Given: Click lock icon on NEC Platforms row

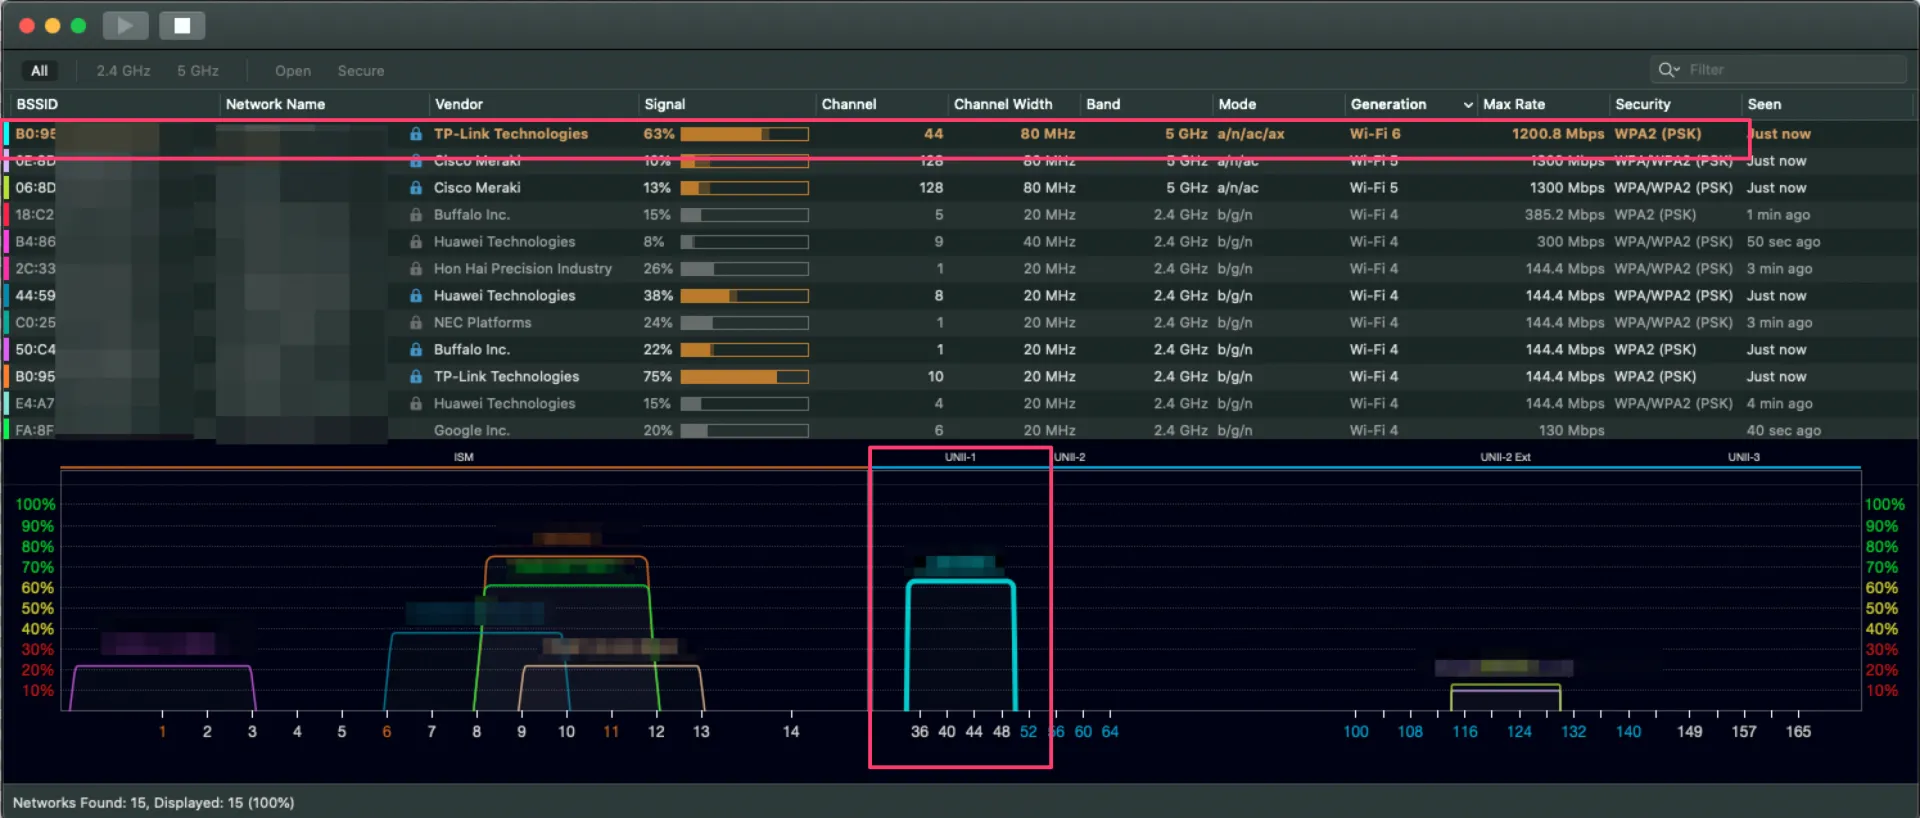Looking at the screenshot, I should (415, 323).
